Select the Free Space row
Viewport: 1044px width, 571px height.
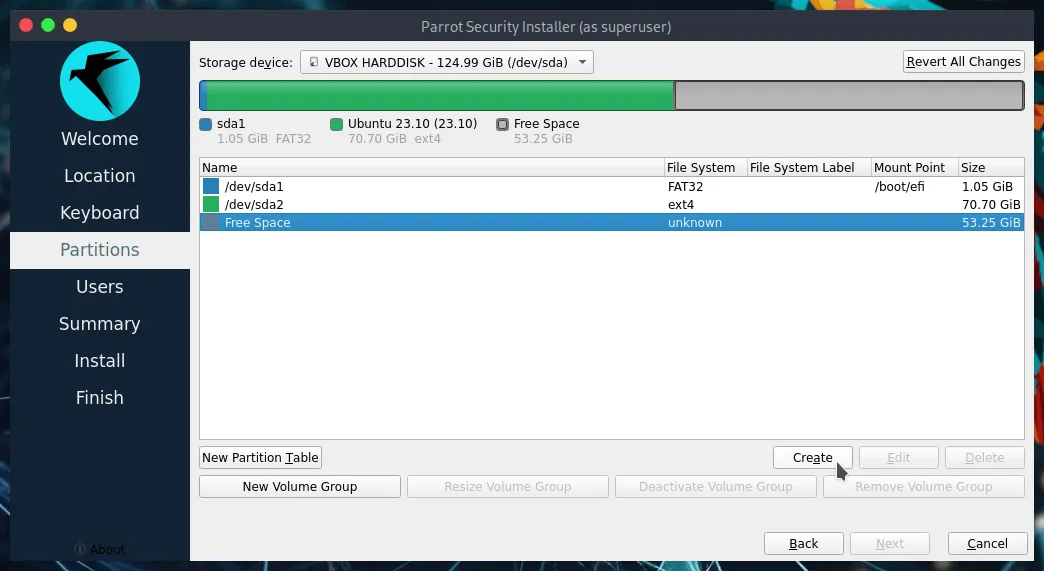click(611, 222)
